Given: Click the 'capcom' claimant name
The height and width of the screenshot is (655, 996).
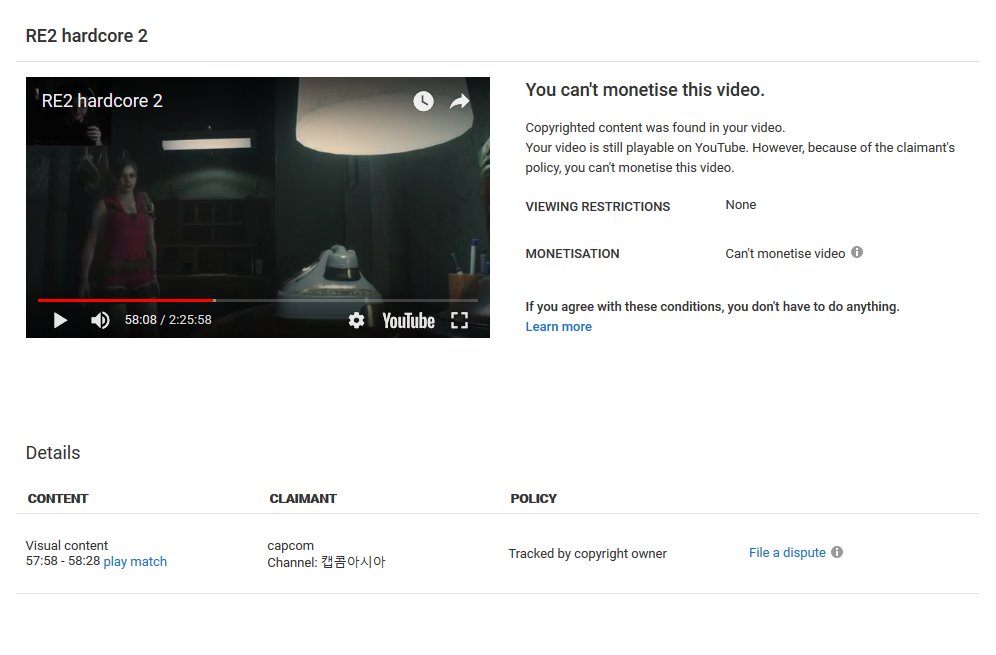Looking at the screenshot, I should pyautogui.click(x=290, y=546).
